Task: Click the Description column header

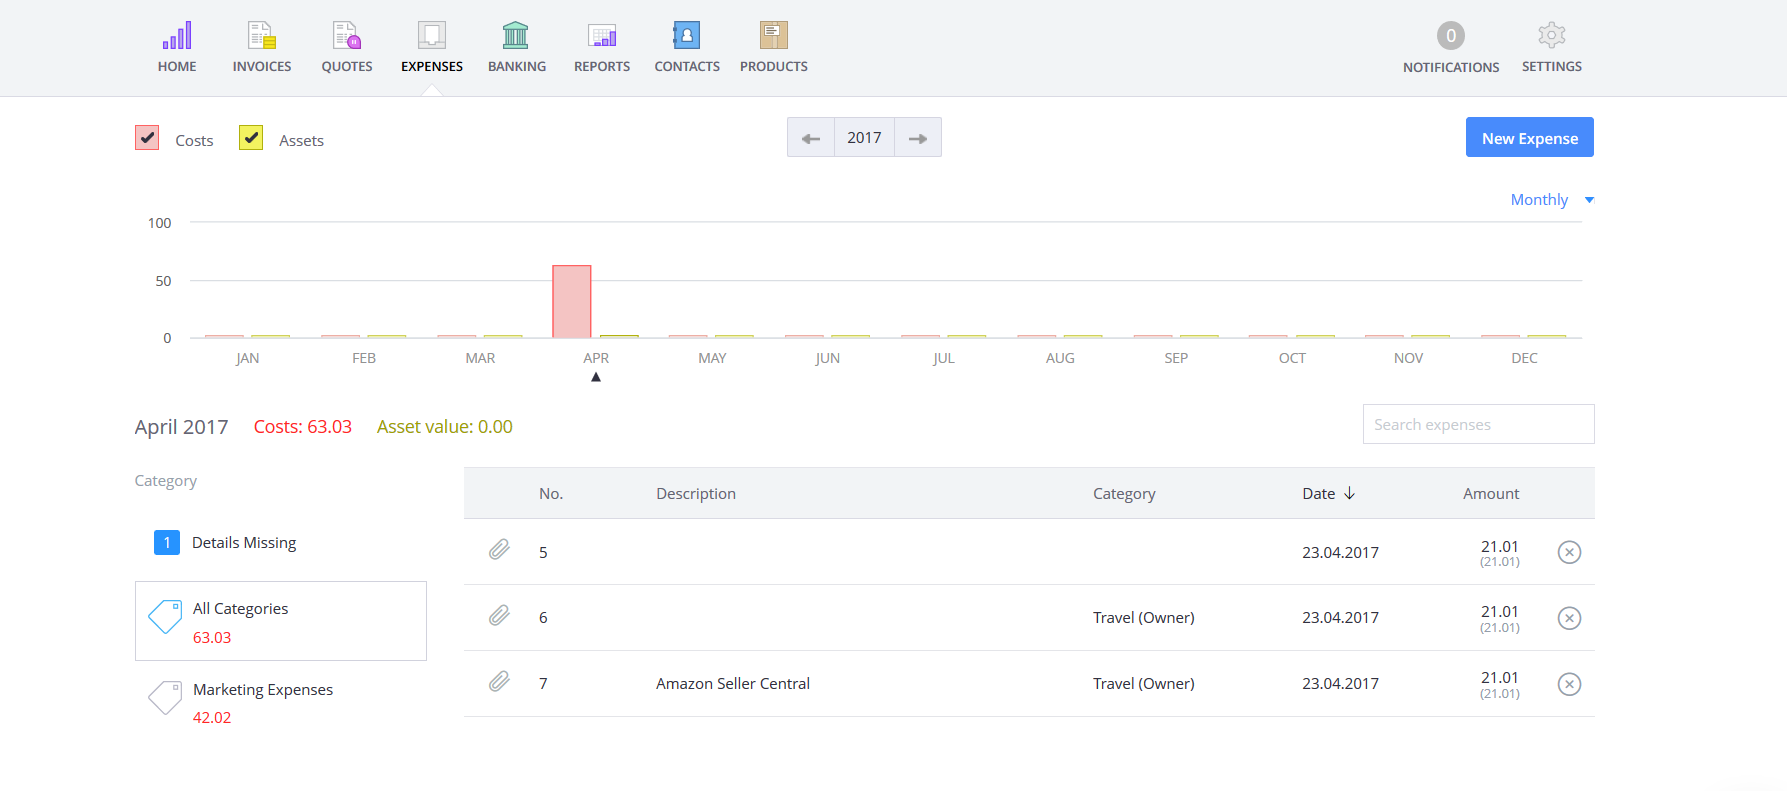Action: pyautogui.click(x=696, y=494)
